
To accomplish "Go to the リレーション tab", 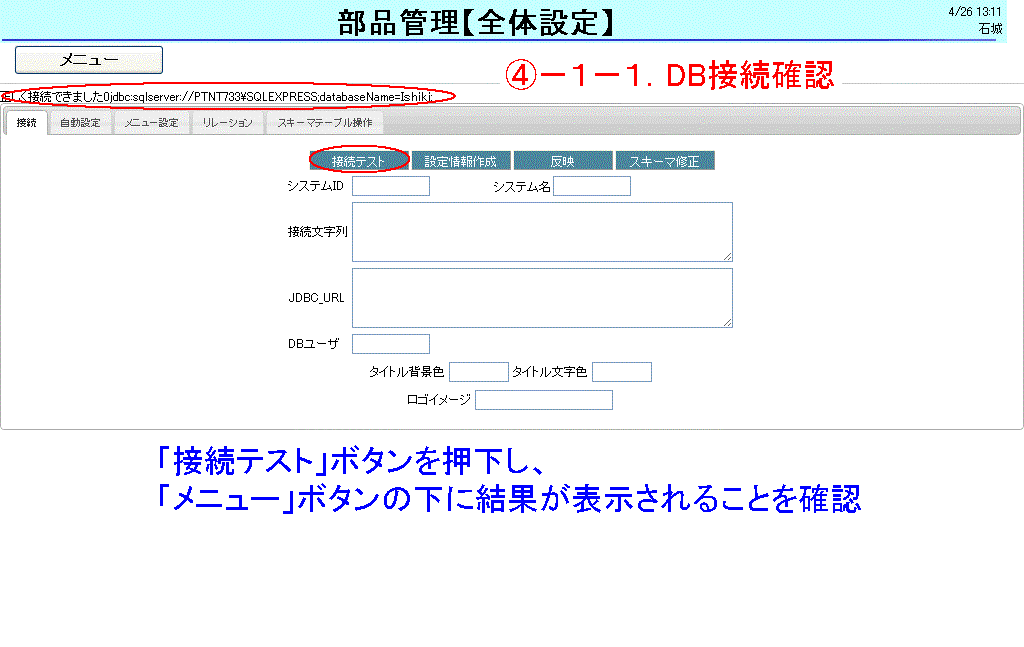I will tap(227, 123).
